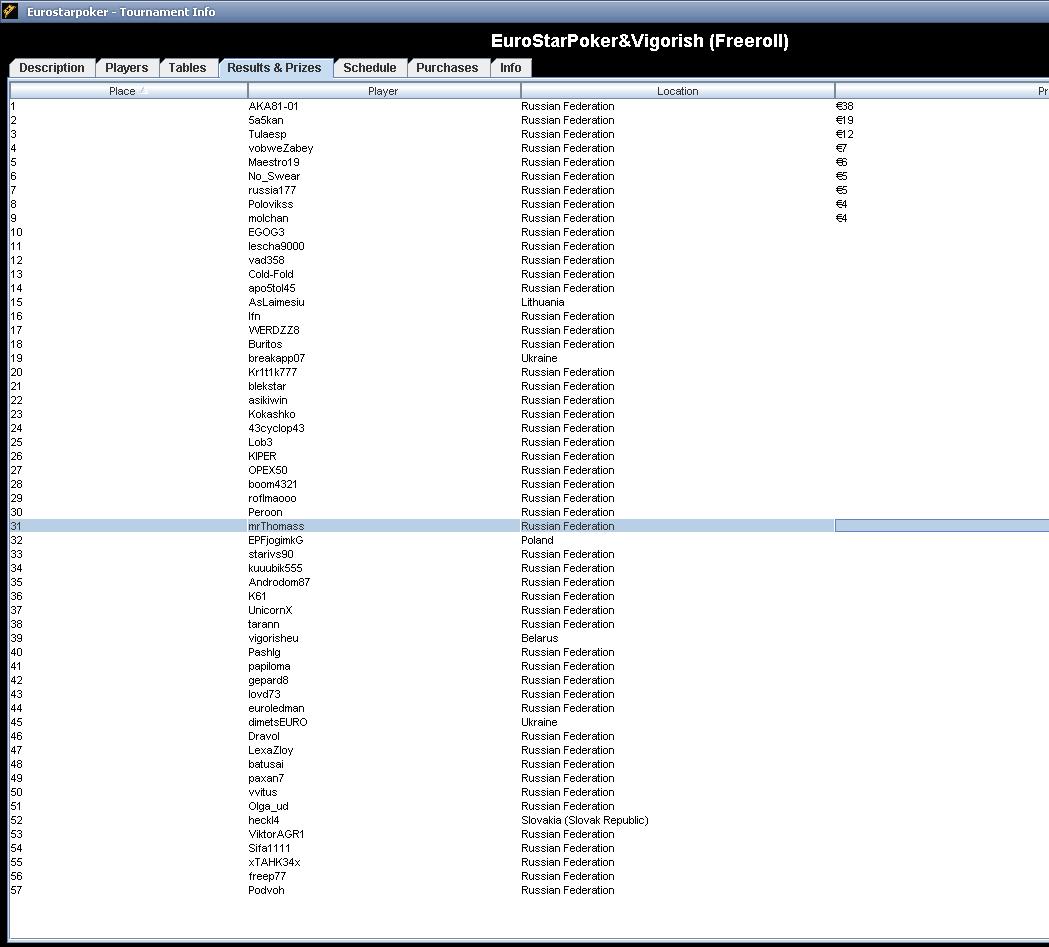Open the Tables tab
This screenshot has width=1049, height=947.
pos(187,68)
